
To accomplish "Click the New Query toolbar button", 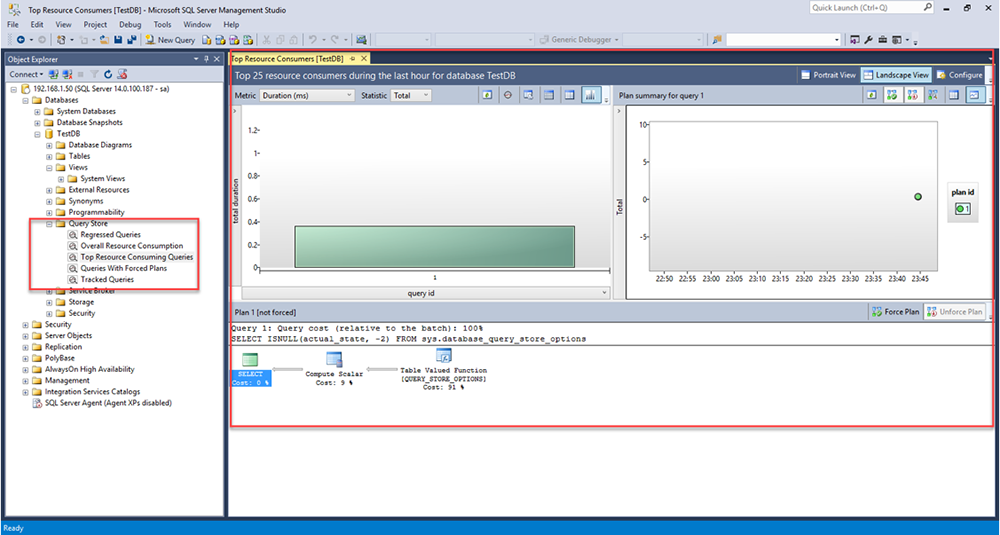I will tap(170, 40).
